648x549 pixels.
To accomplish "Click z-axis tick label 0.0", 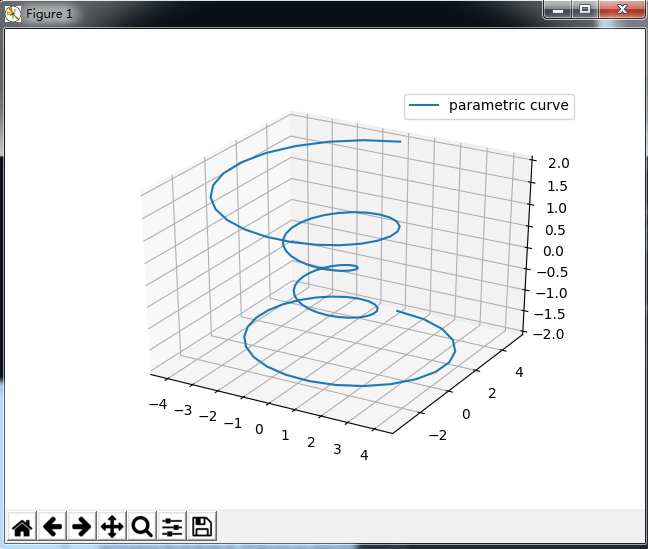I will pos(553,251).
